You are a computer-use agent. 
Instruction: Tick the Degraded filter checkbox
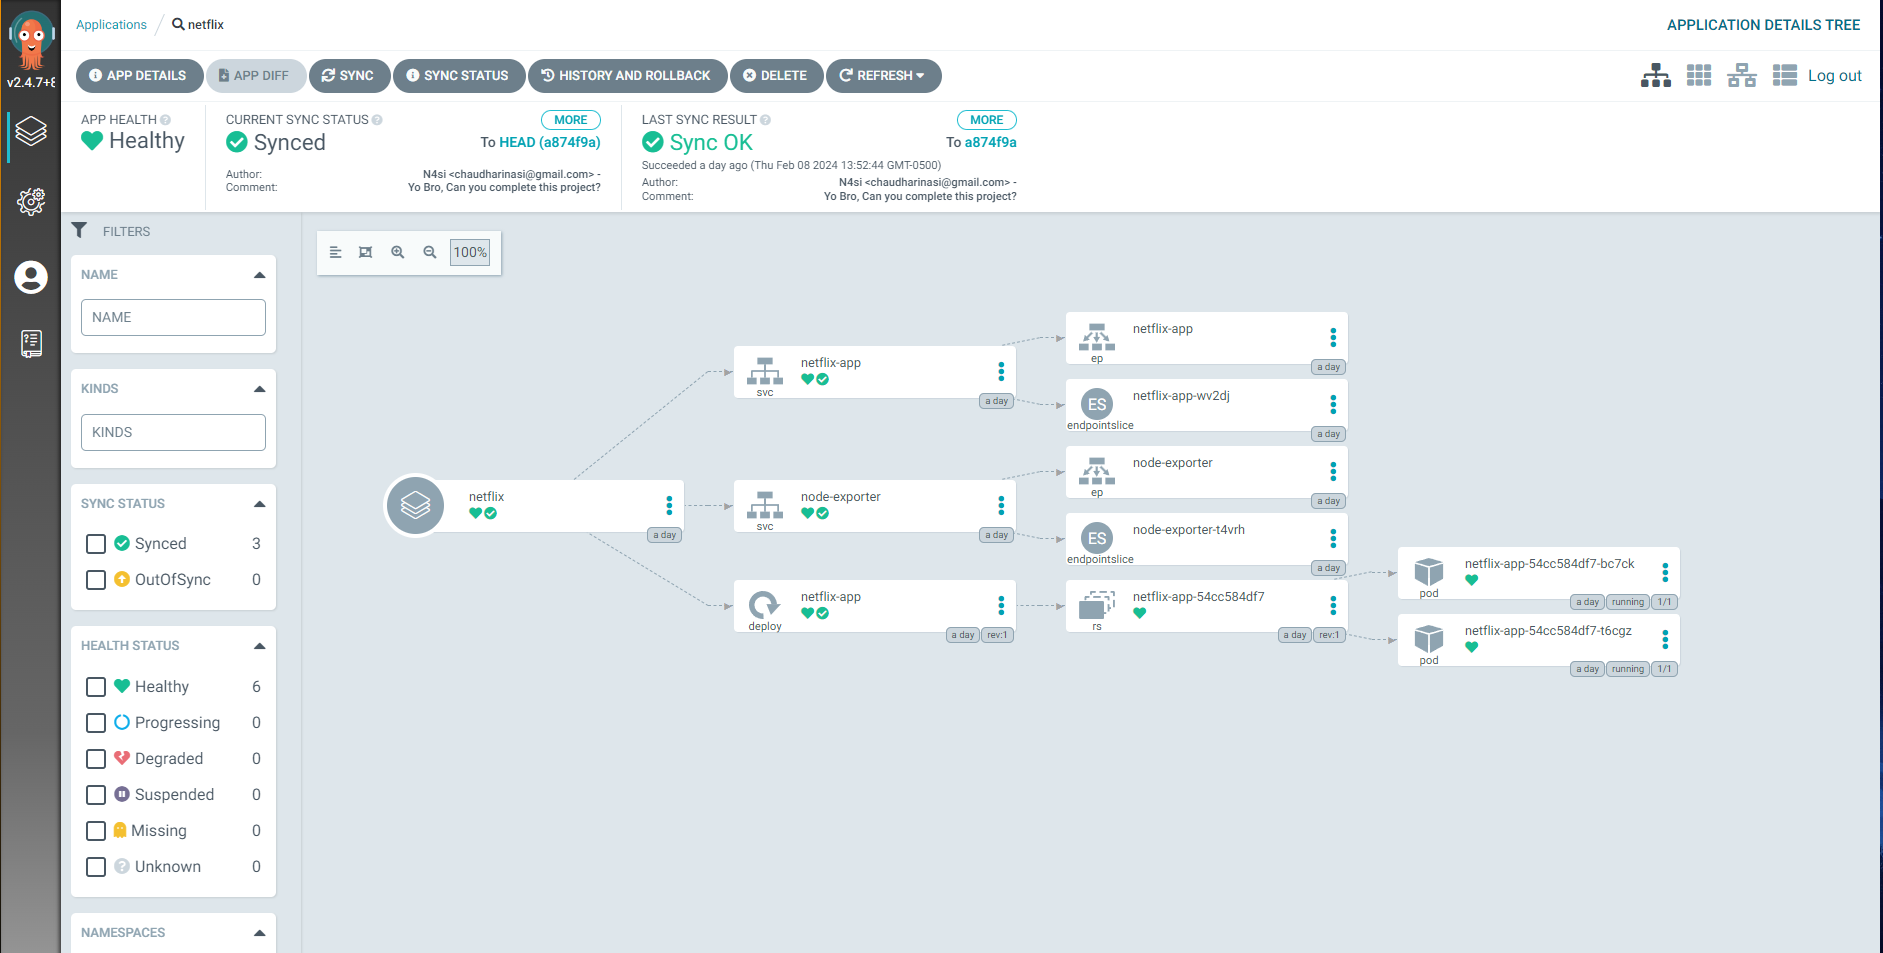[x=96, y=759]
